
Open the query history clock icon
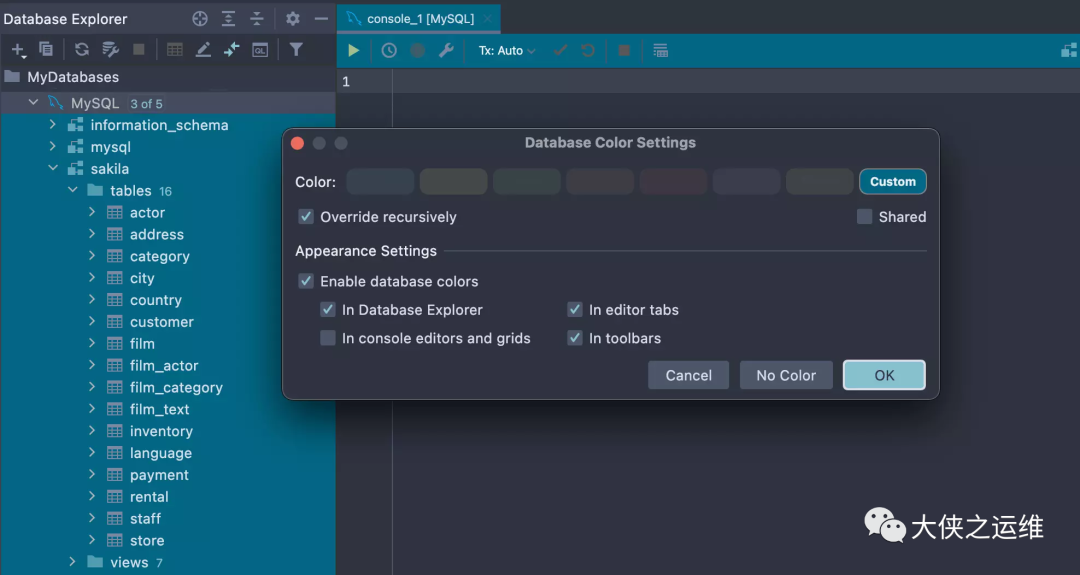(x=389, y=50)
